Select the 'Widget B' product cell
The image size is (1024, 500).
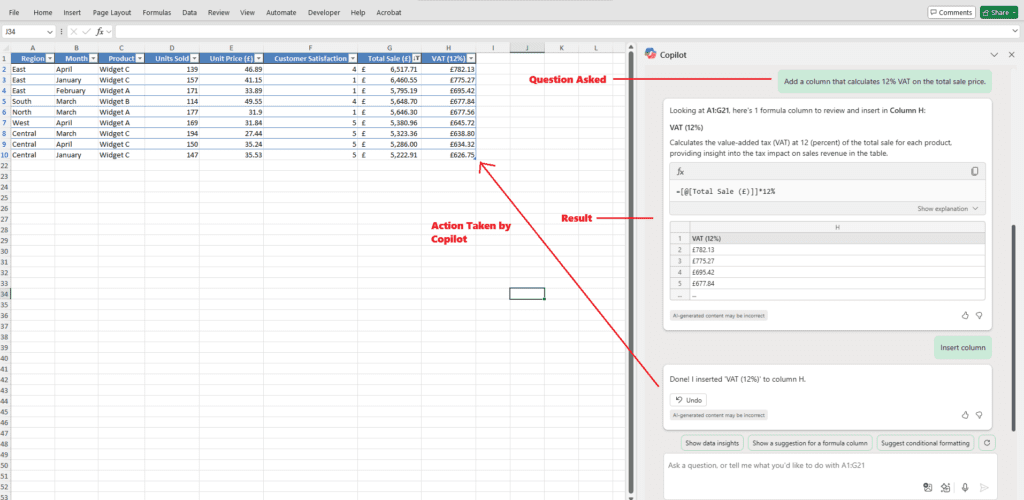[121, 101]
